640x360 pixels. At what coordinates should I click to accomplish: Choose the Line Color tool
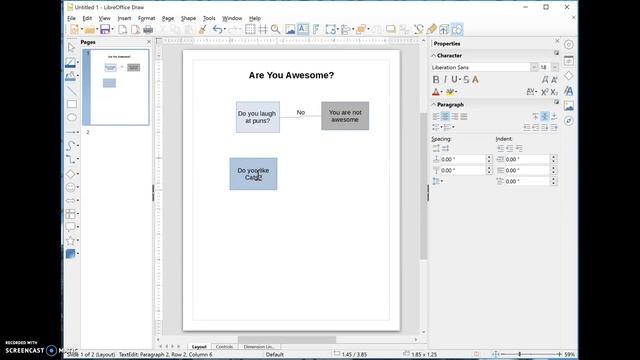(x=70, y=62)
